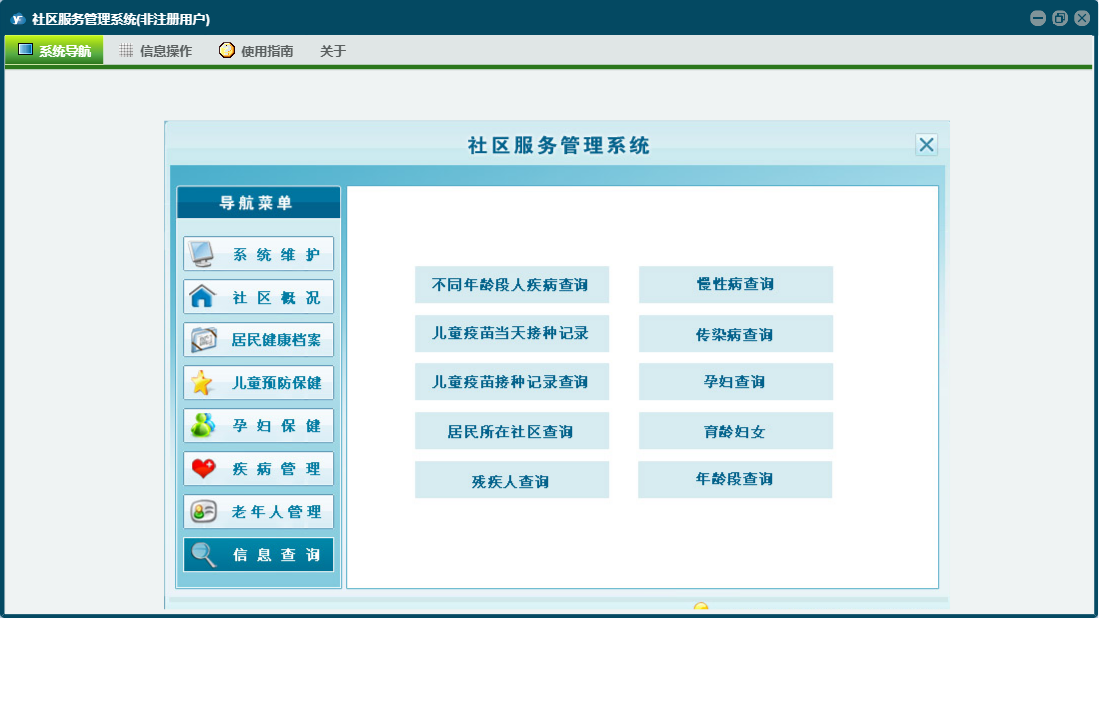Click the blue house icon for 社区概况
The height and width of the screenshot is (723, 1099).
coord(202,296)
